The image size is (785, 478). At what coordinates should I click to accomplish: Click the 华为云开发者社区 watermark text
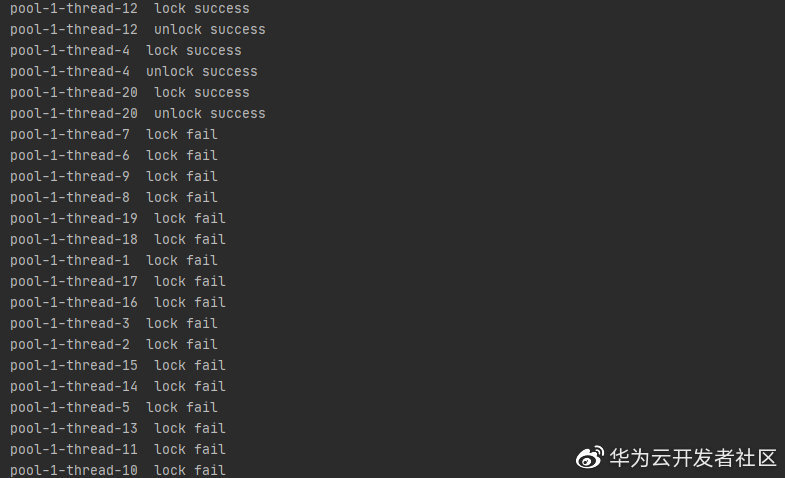[x=693, y=458]
